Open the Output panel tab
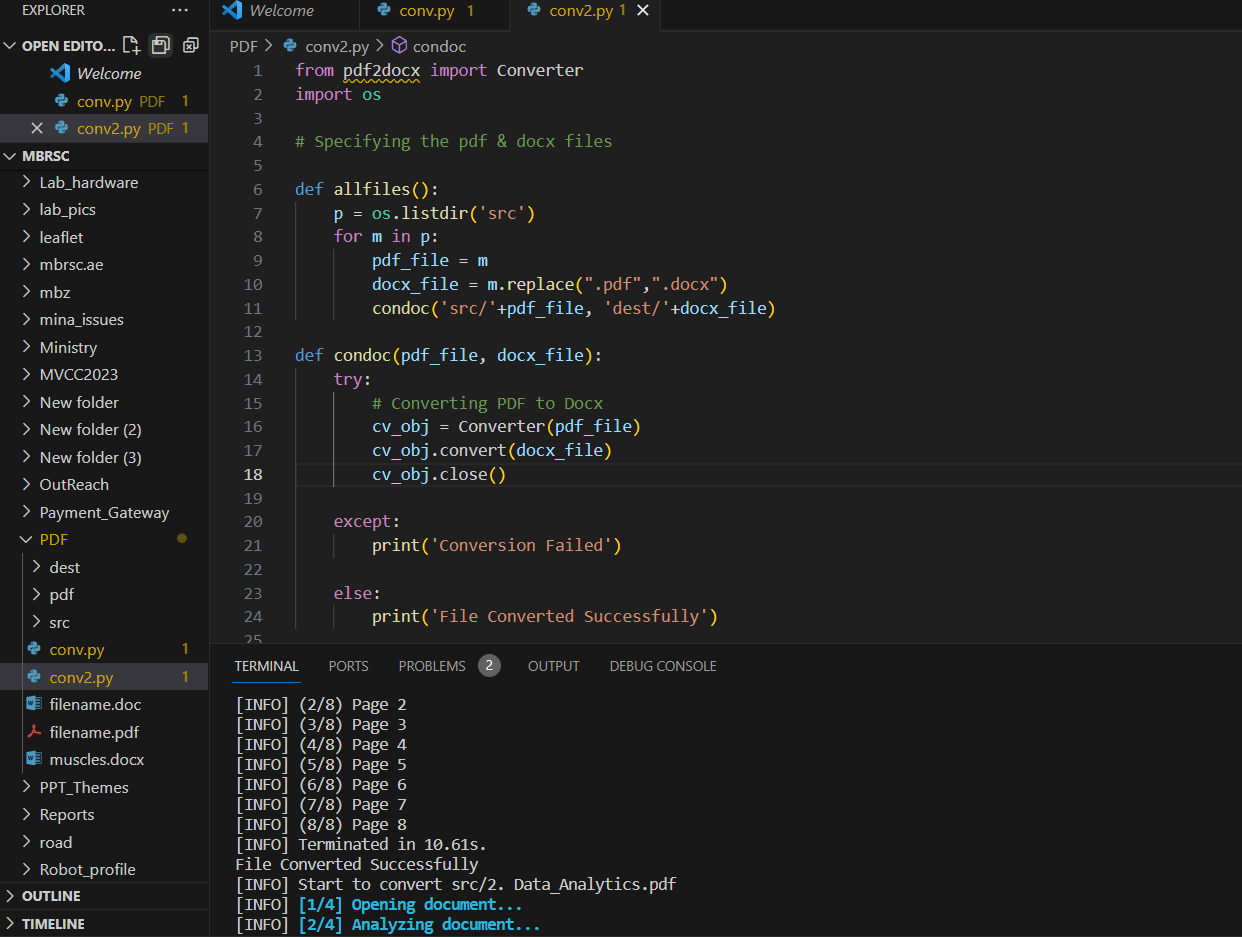The width and height of the screenshot is (1242, 937). point(554,666)
